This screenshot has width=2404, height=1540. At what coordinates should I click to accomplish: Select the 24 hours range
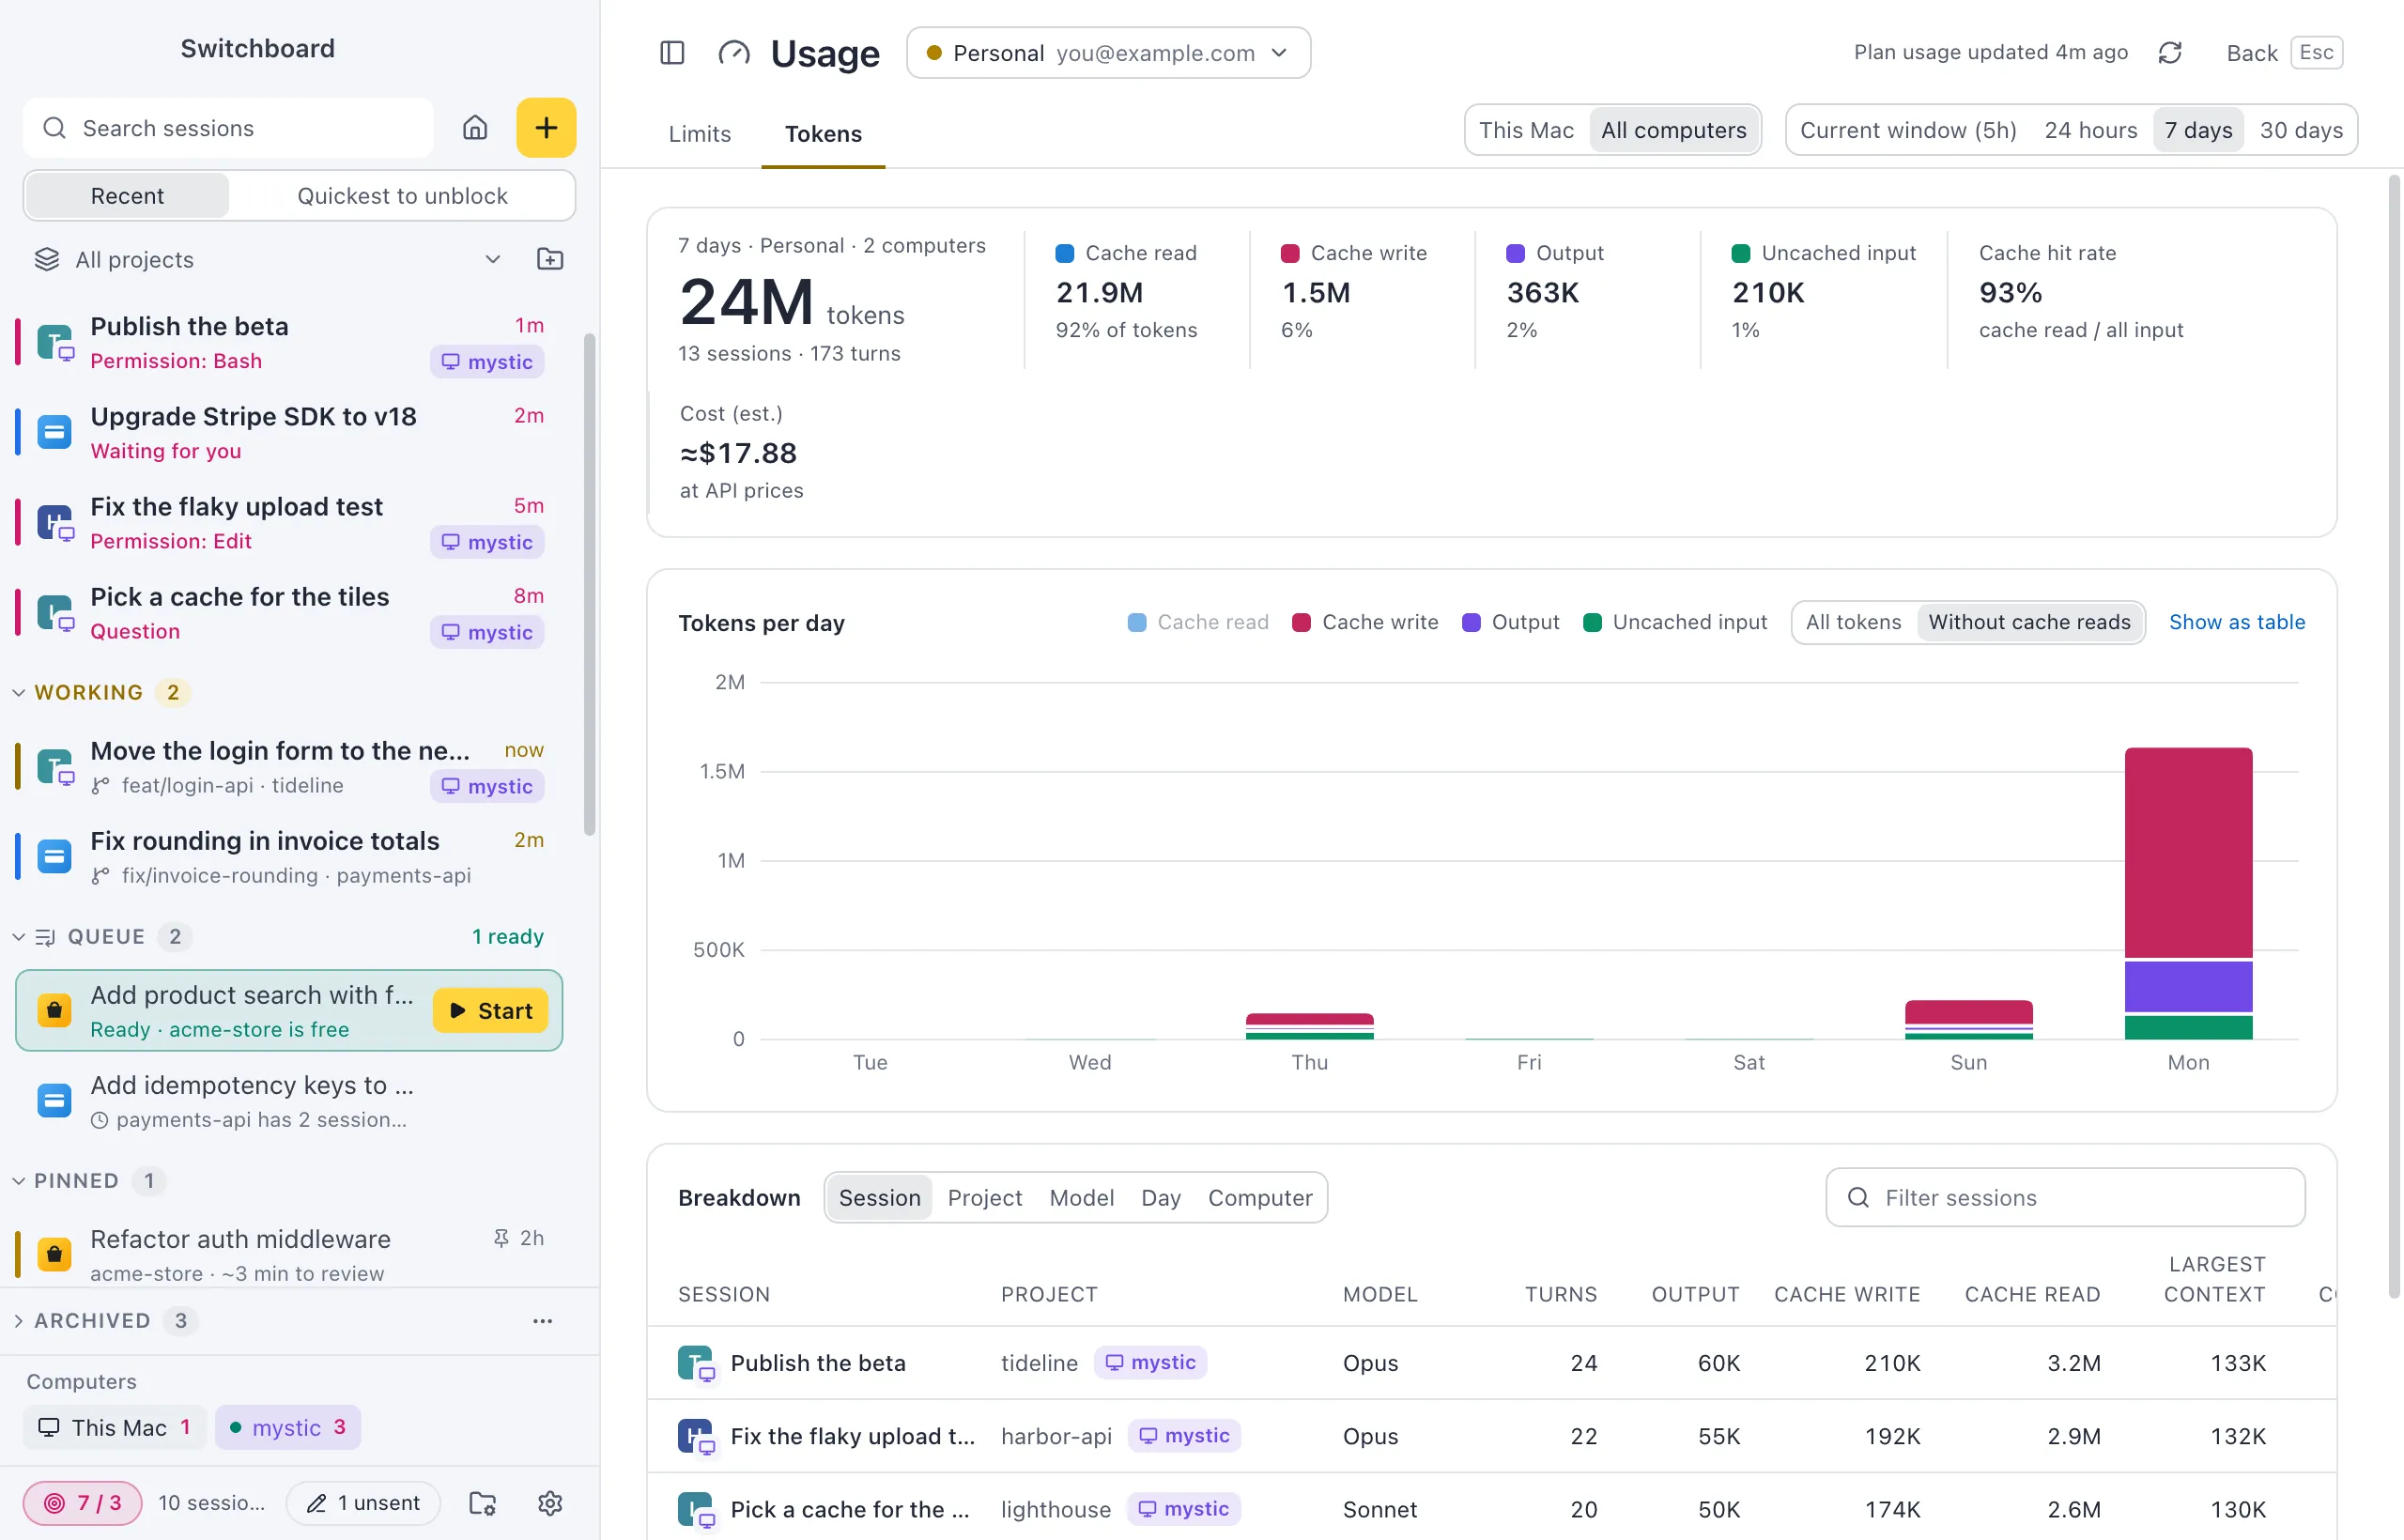click(x=2090, y=130)
